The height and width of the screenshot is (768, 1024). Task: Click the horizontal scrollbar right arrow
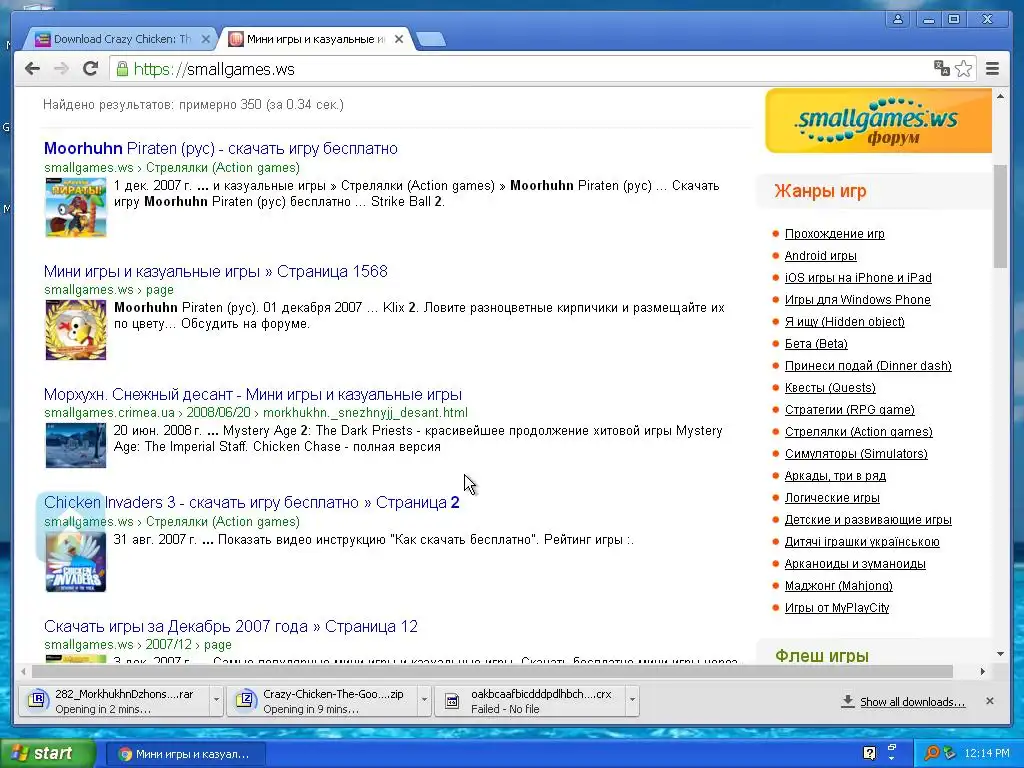pos(982,671)
